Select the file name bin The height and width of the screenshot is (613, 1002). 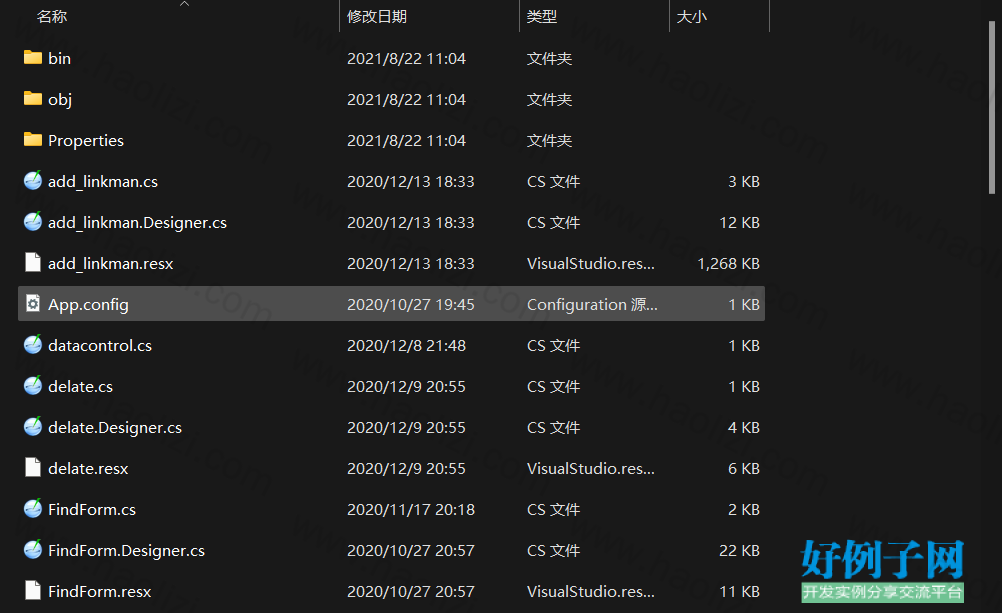click(x=59, y=58)
